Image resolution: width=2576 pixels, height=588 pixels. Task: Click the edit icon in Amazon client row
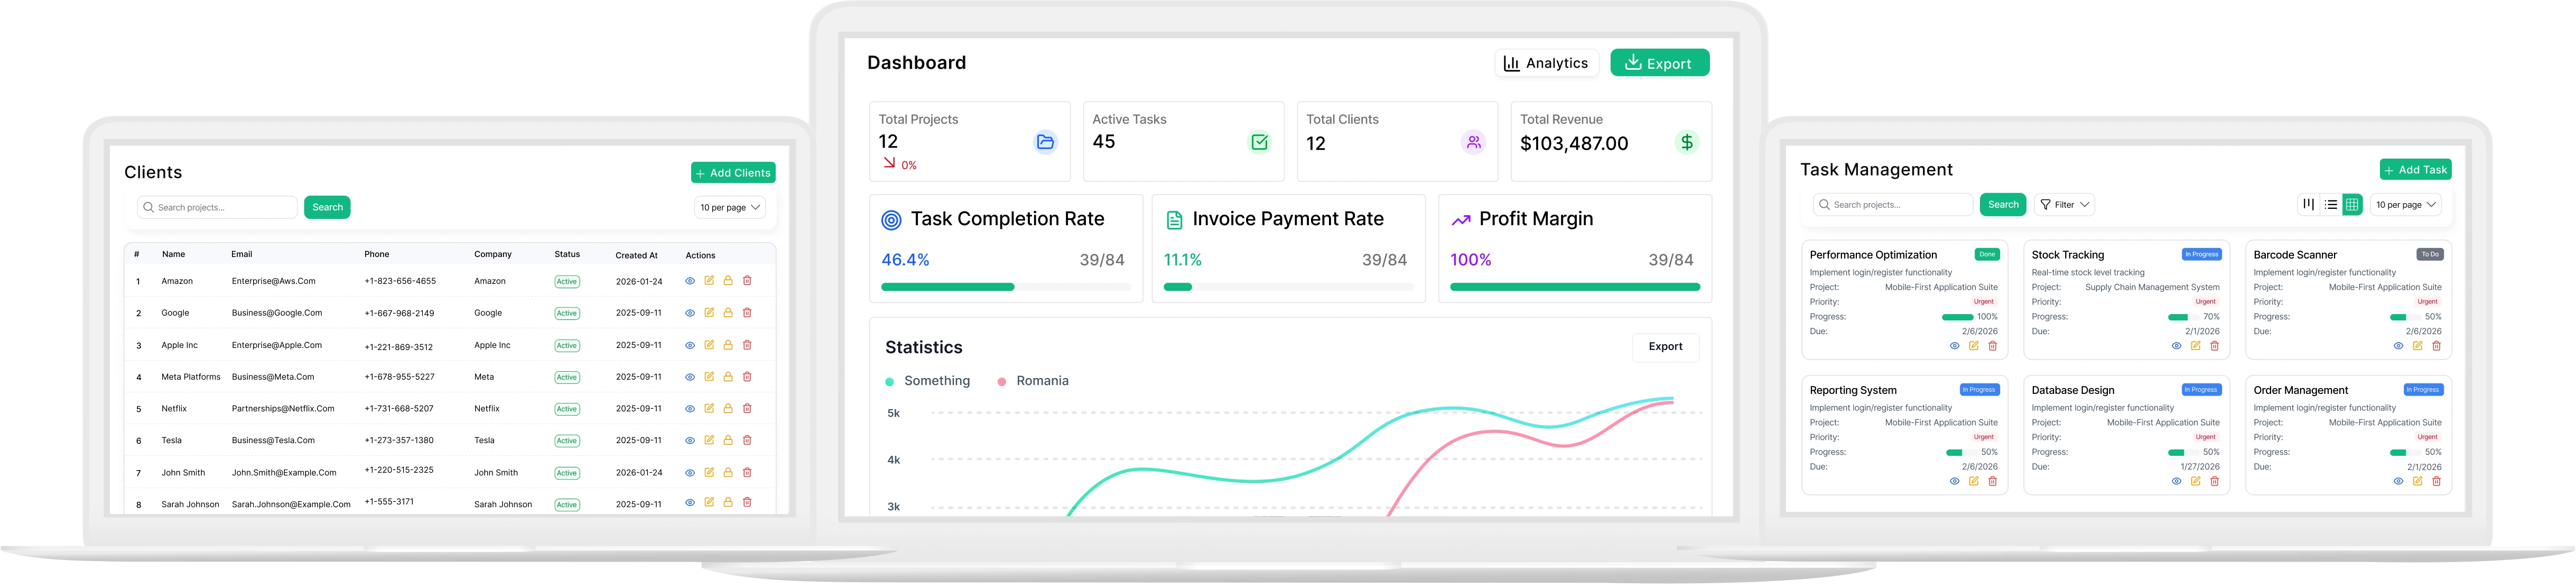point(709,281)
